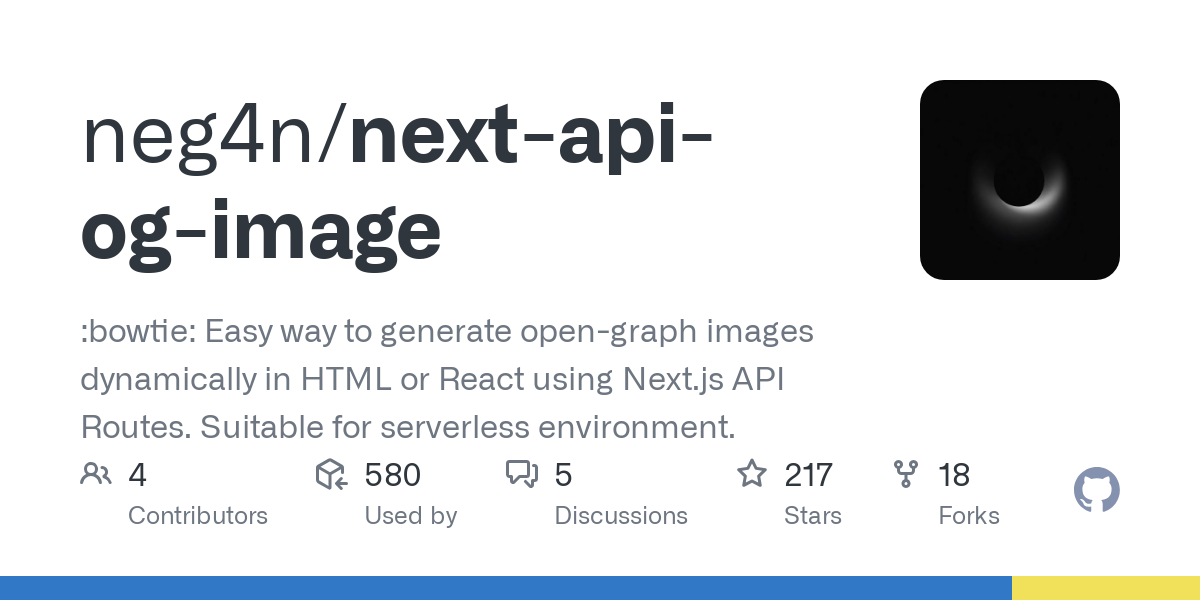Click the 18 Forks counter
Image resolution: width=1200 pixels, height=600 pixels.
click(954, 475)
